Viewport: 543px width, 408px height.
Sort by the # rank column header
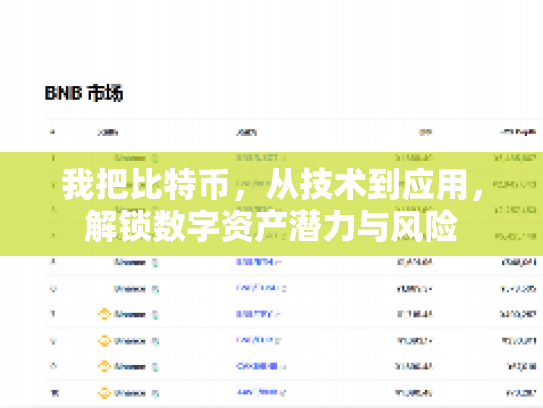53,132
